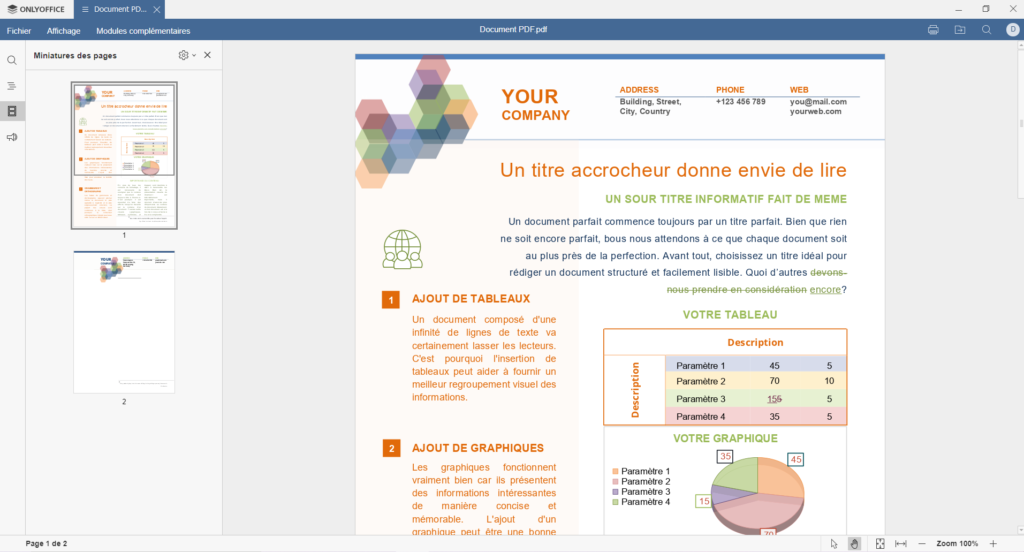
Task: Click the ONLYOFFICE home tab
Action: coord(36,9)
